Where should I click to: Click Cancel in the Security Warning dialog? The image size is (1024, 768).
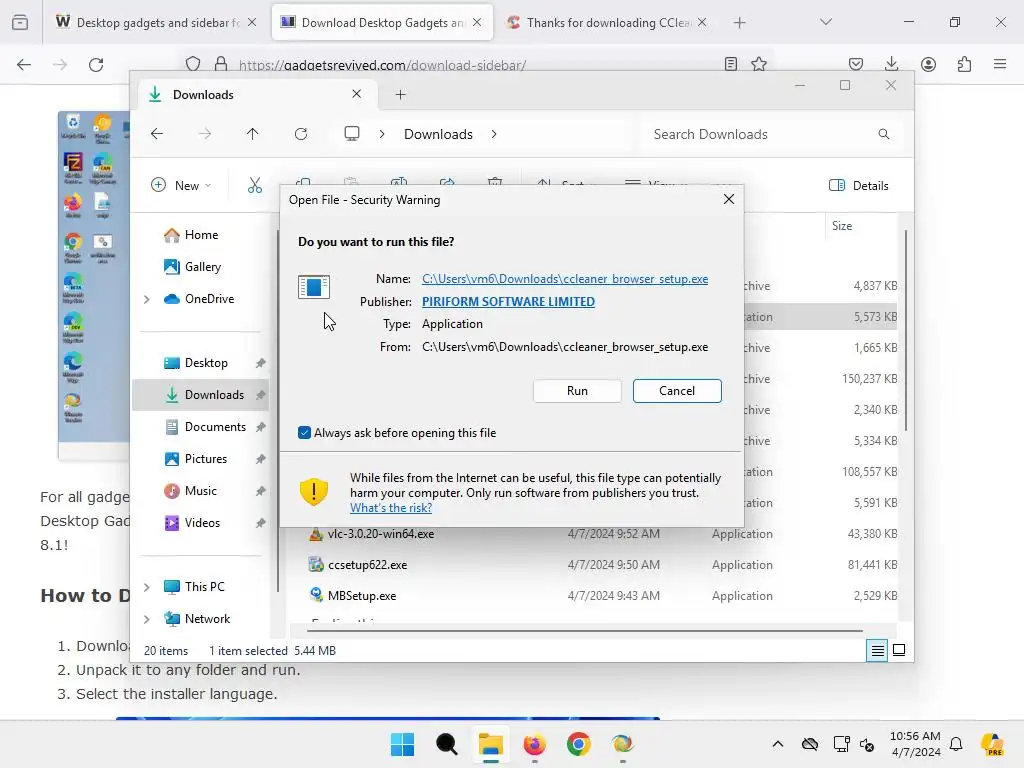click(x=677, y=391)
